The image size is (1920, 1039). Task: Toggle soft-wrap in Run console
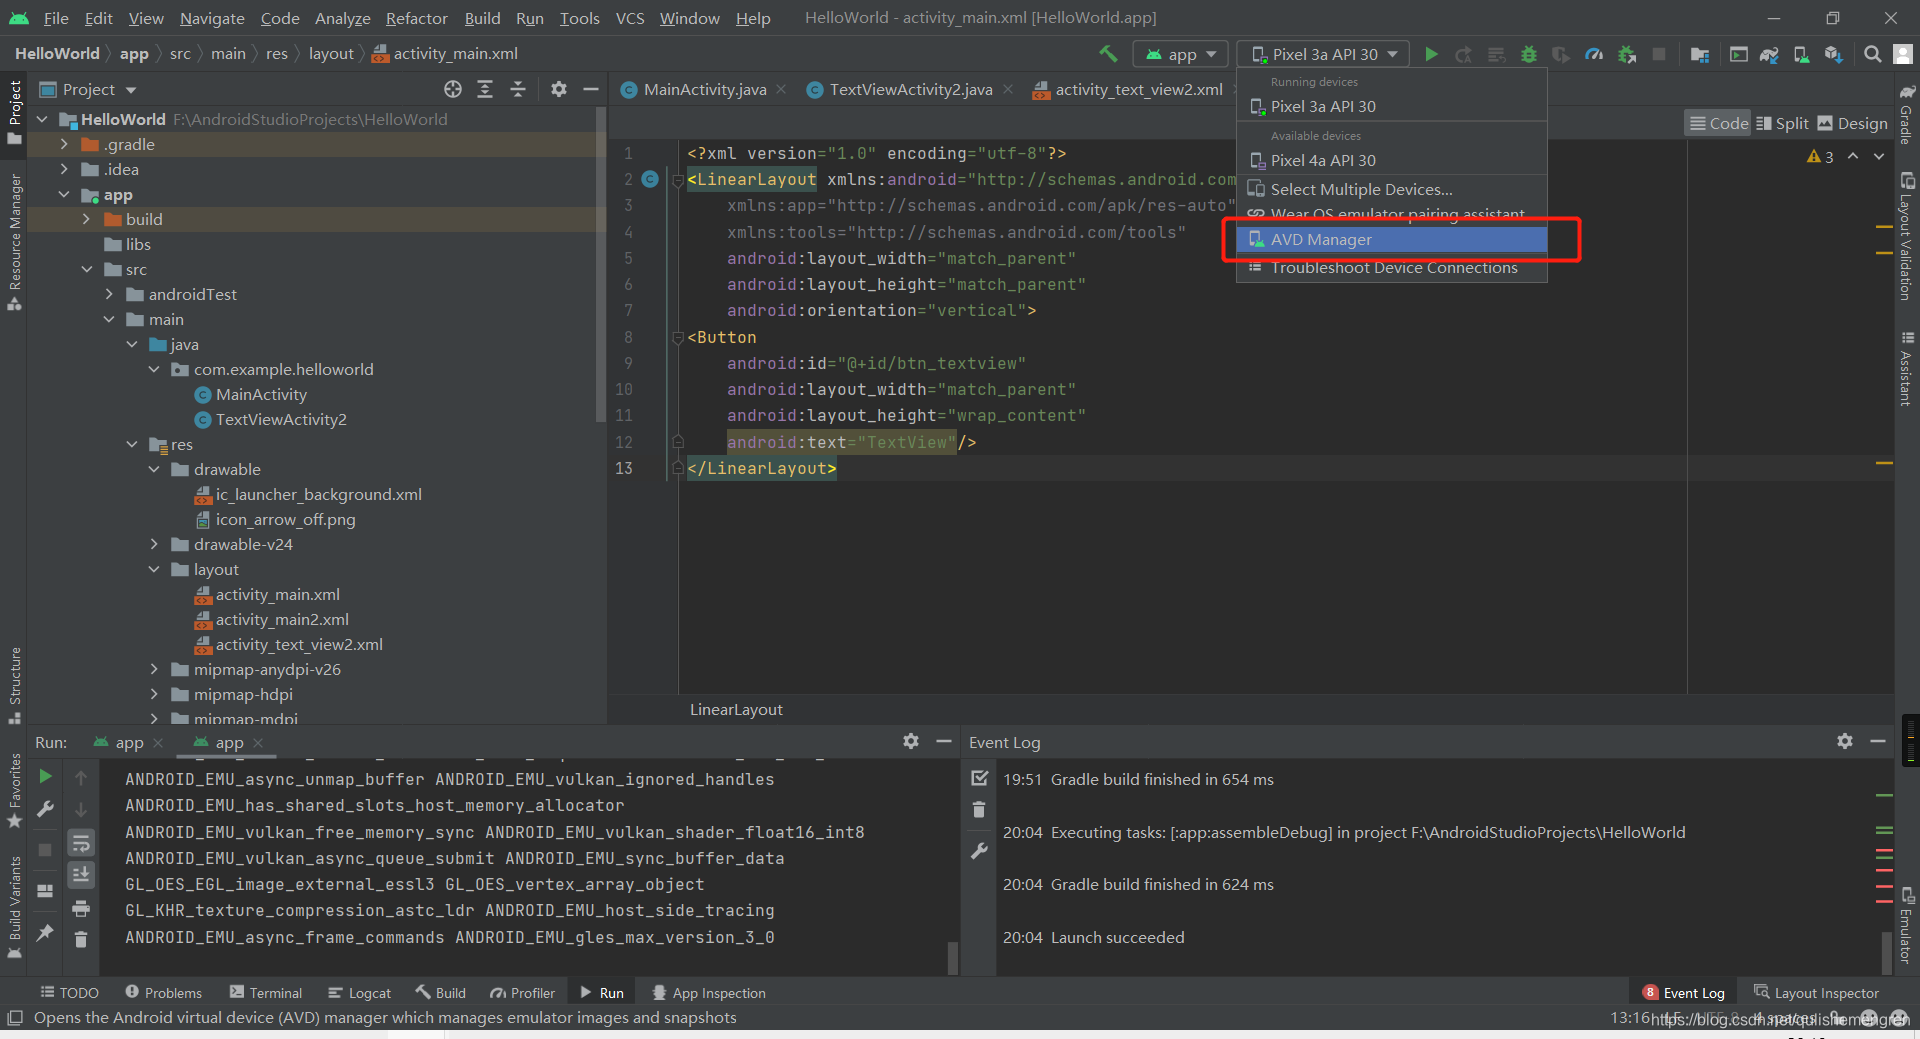pos(81,843)
